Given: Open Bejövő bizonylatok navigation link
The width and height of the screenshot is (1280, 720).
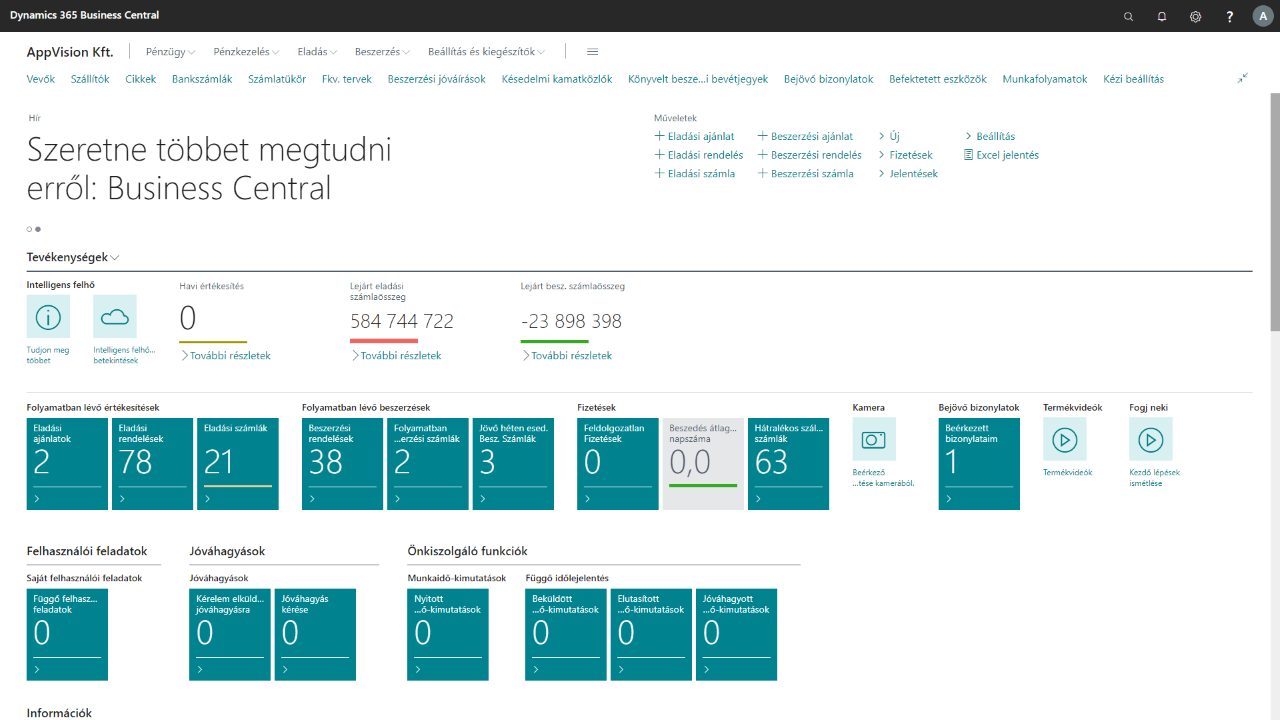Looking at the screenshot, I should (829, 79).
